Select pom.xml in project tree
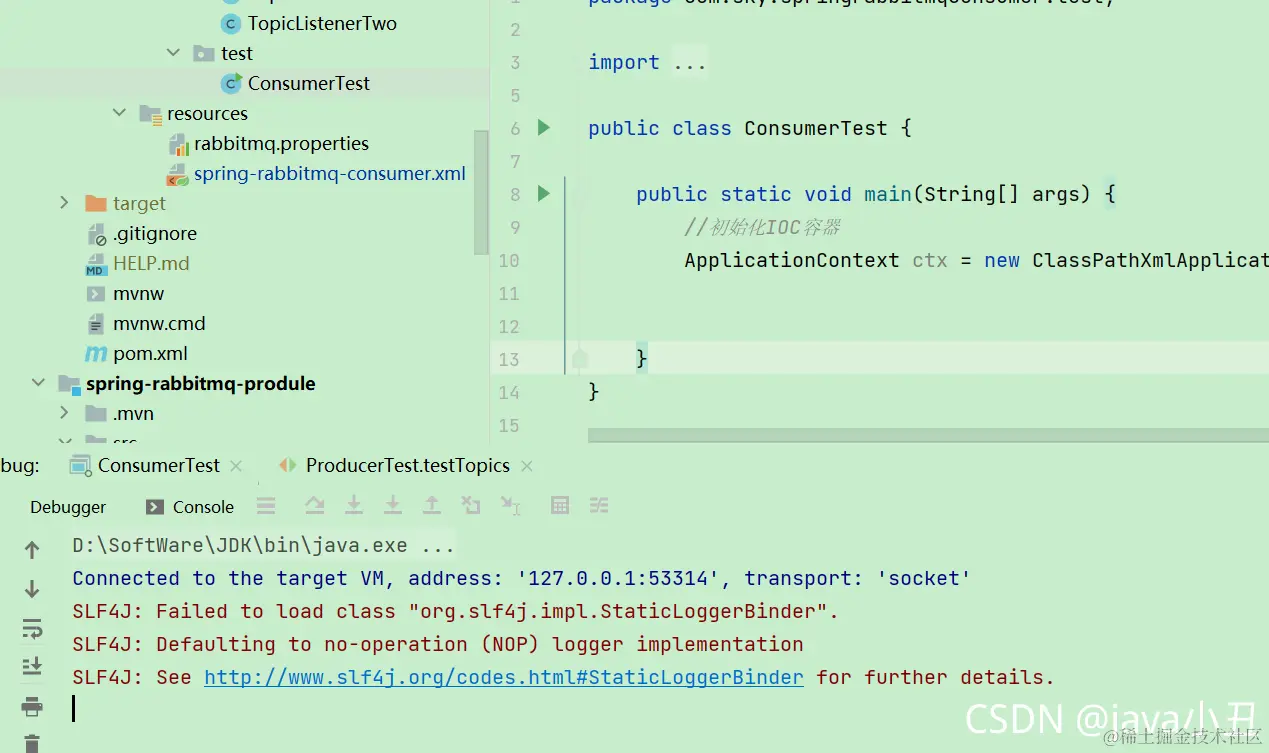This screenshot has width=1269, height=753. pos(150,353)
